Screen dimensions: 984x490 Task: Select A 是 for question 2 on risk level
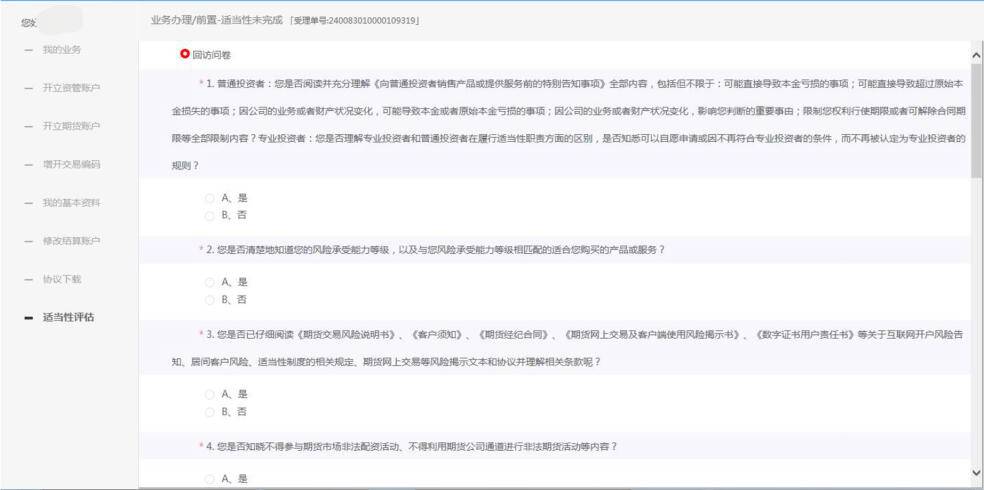pyautogui.click(x=209, y=282)
